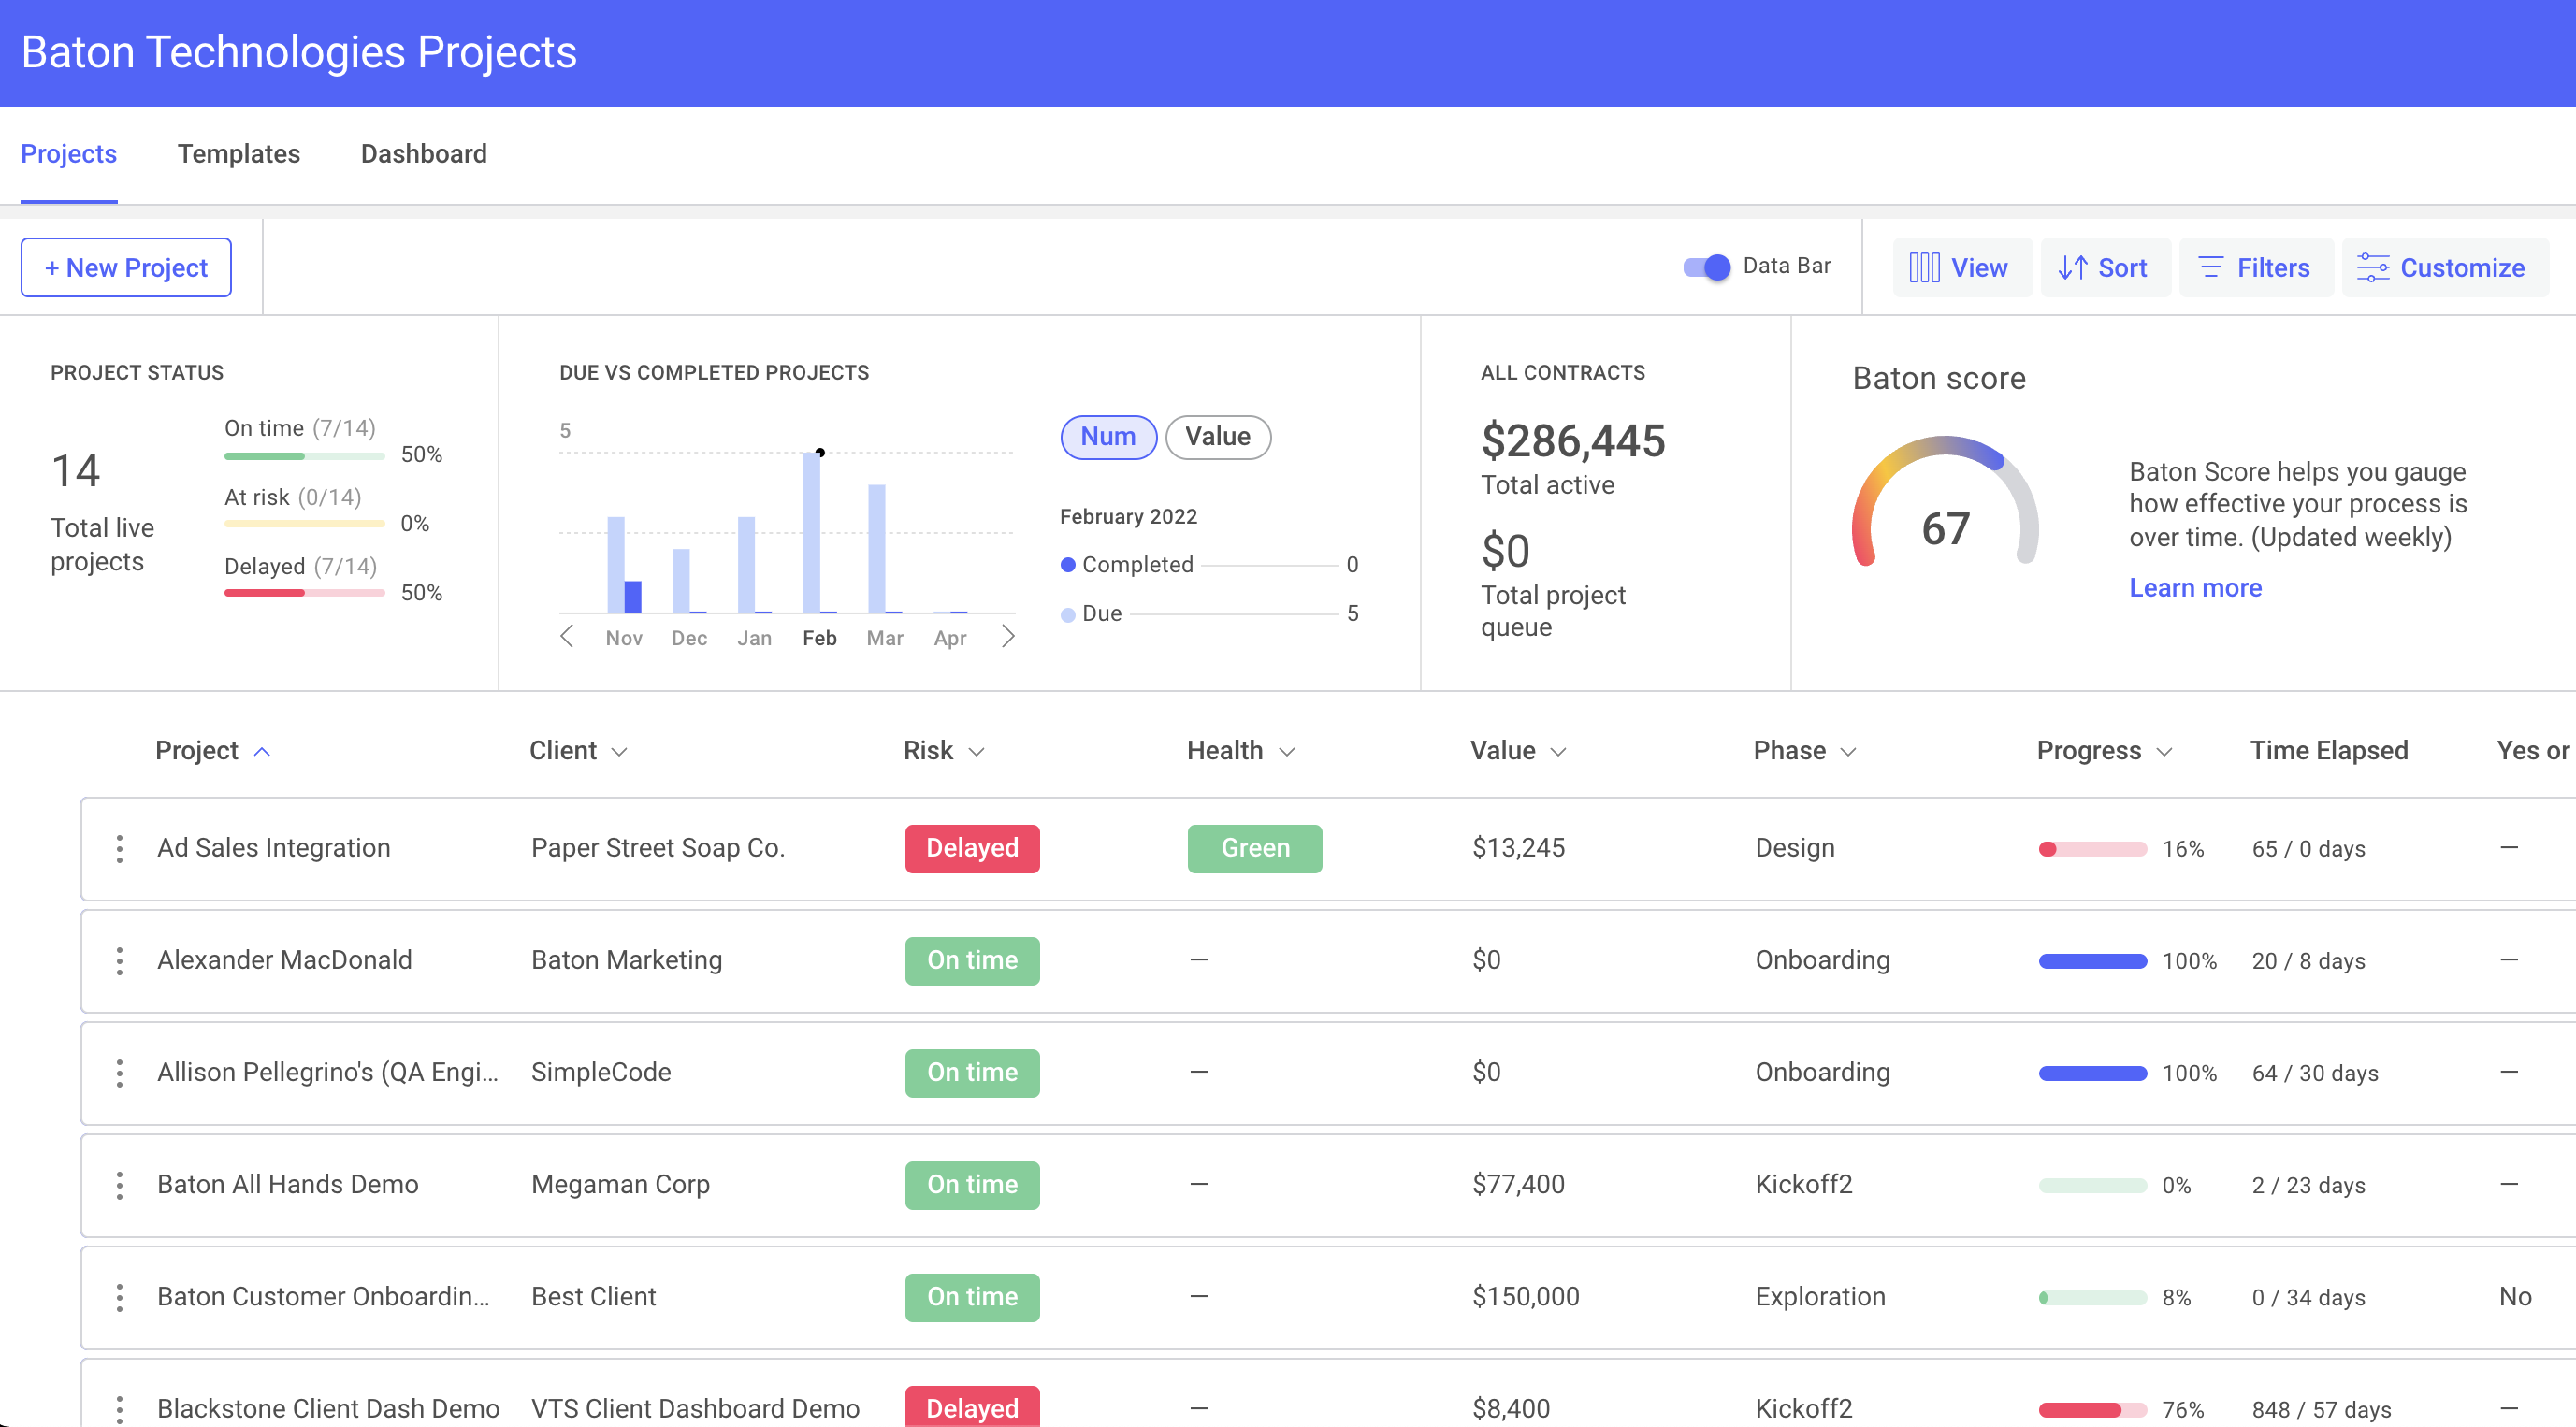Viewport: 2576px width, 1427px height.
Task: Expand the Phase column dropdown
Action: tap(1849, 751)
